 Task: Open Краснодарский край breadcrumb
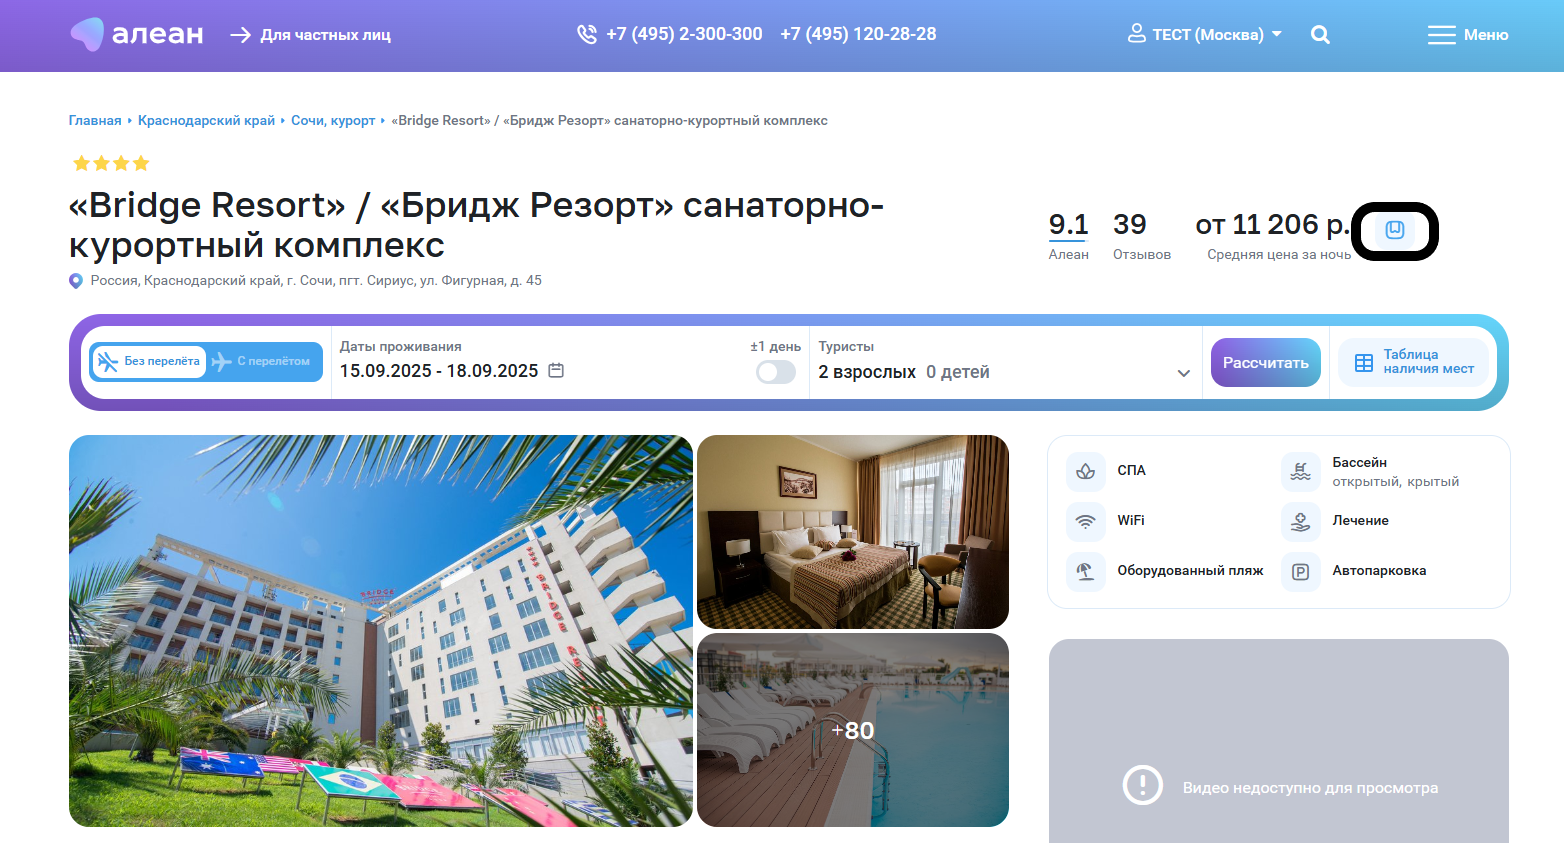pyautogui.click(x=206, y=120)
